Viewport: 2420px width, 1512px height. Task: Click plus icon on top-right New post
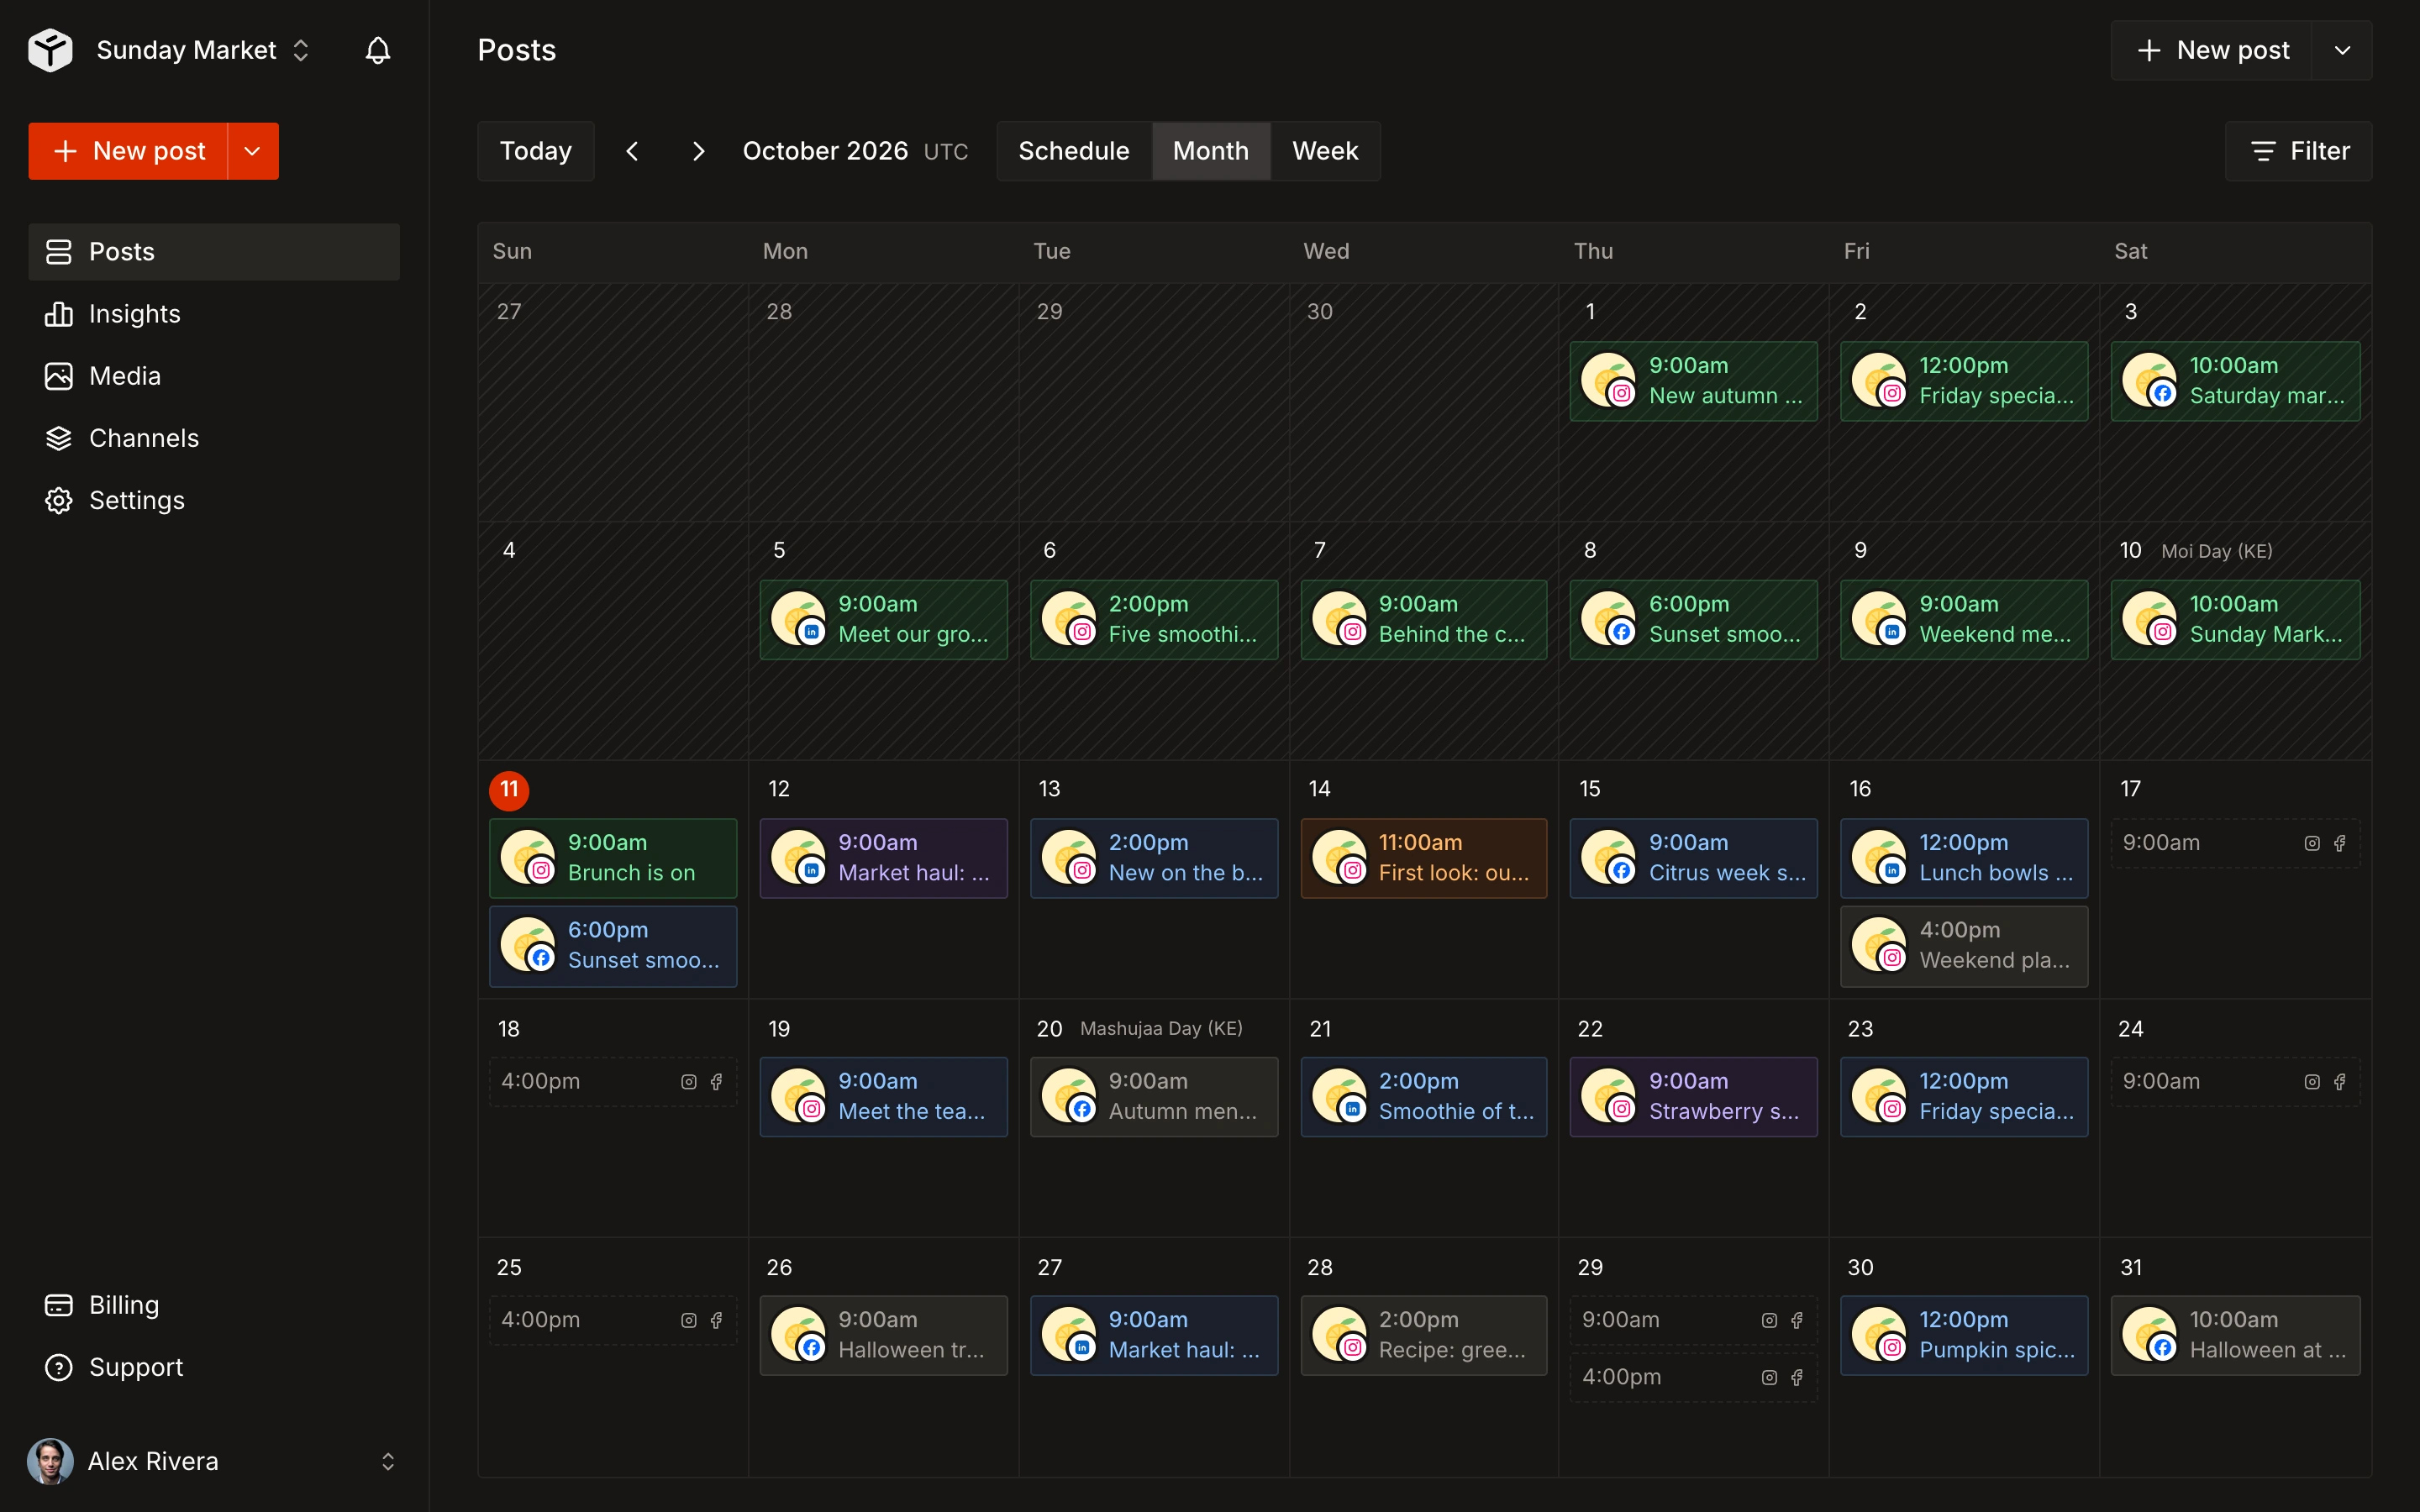click(2149, 50)
